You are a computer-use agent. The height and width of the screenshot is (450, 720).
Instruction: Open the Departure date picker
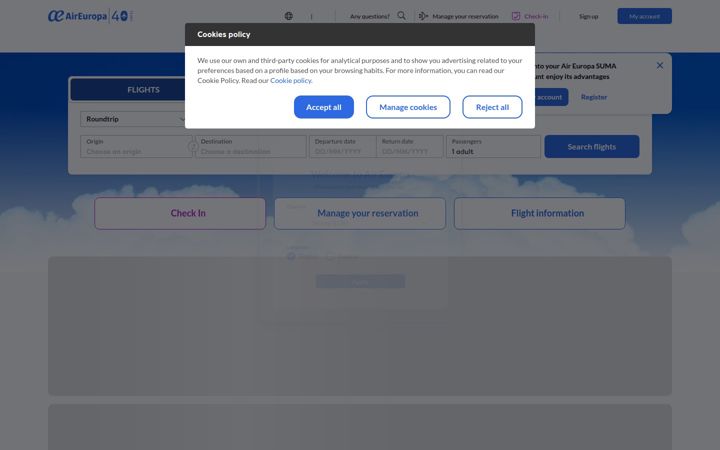click(343, 146)
